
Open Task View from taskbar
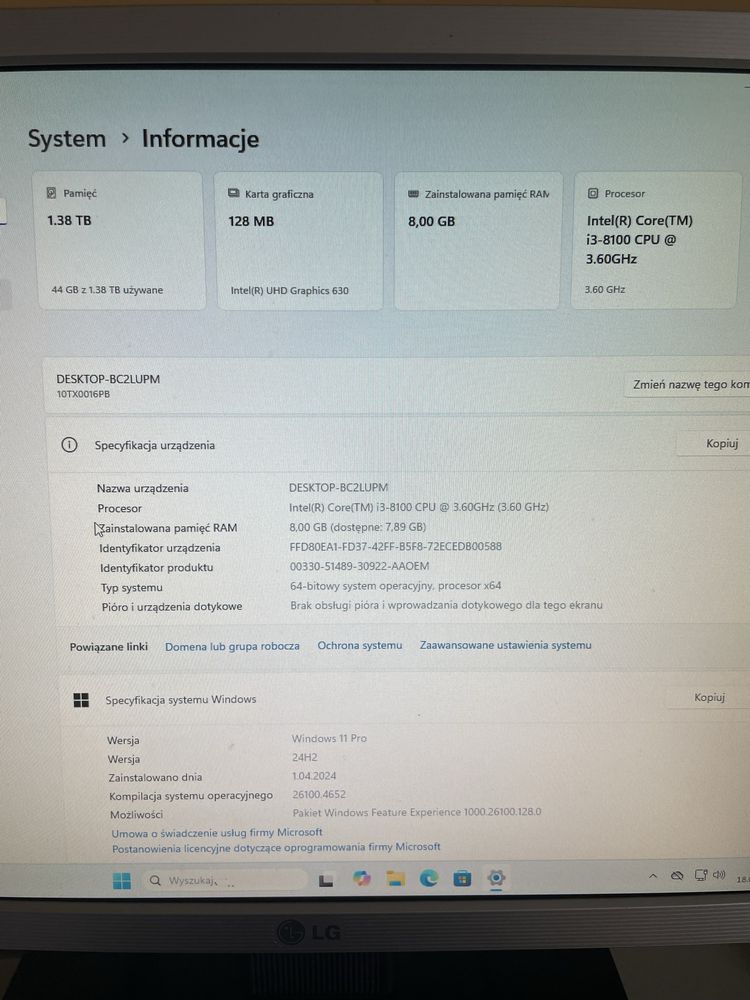326,881
